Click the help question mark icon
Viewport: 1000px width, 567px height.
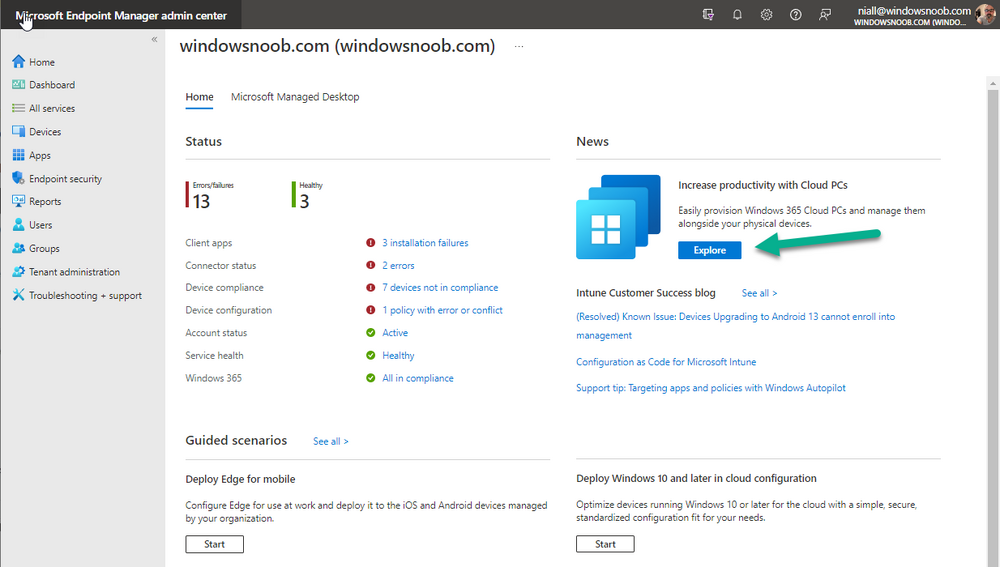click(x=796, y=14)
